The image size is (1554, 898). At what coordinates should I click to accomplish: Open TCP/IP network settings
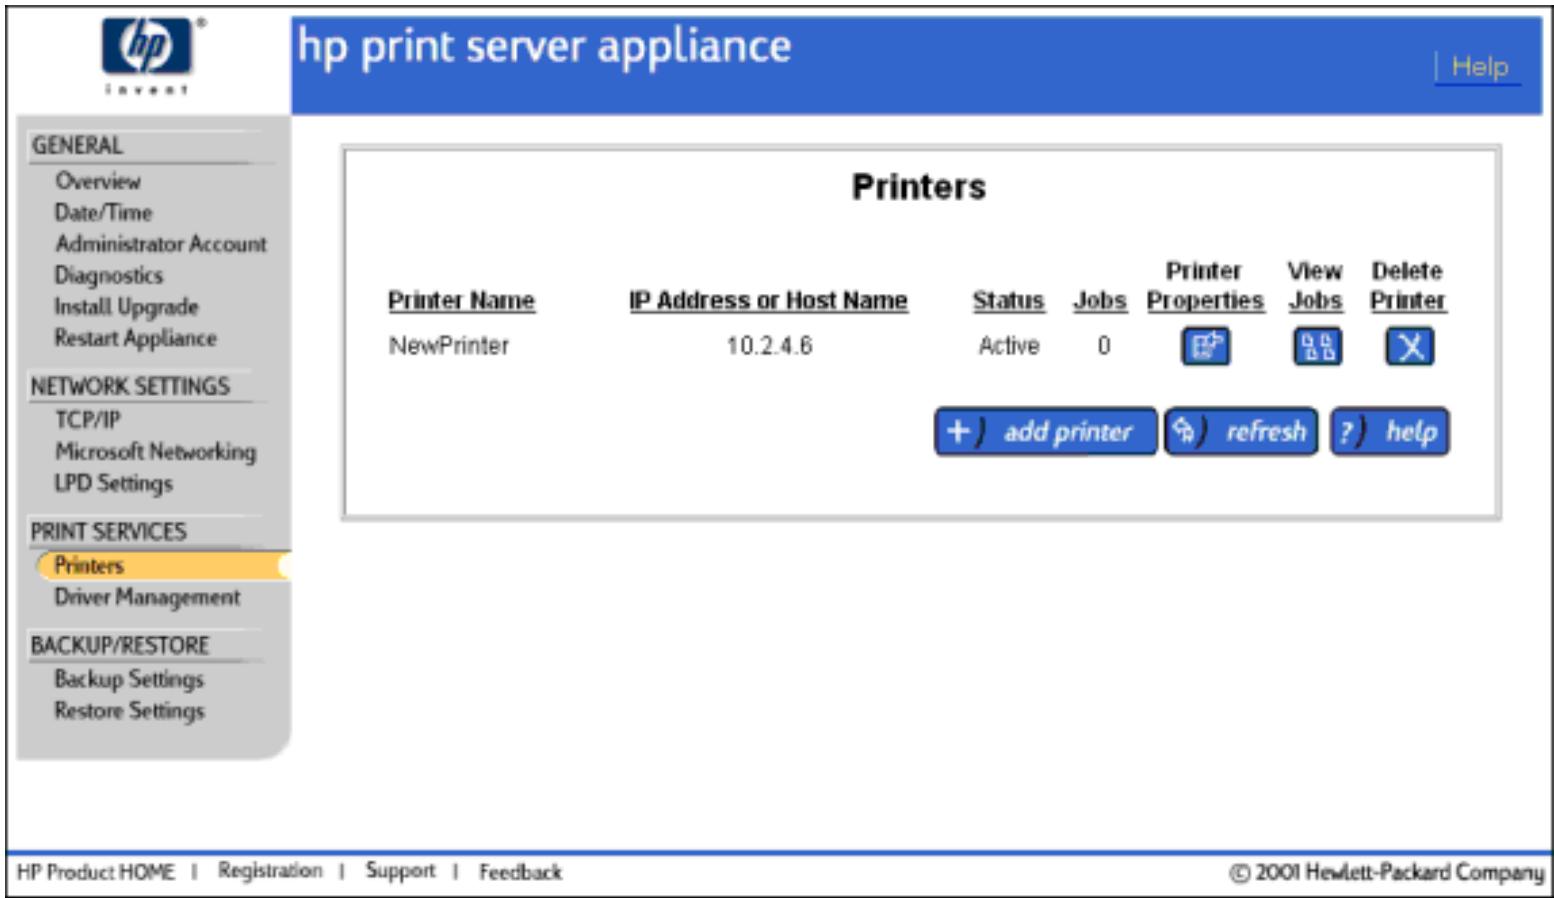point(87,420)
